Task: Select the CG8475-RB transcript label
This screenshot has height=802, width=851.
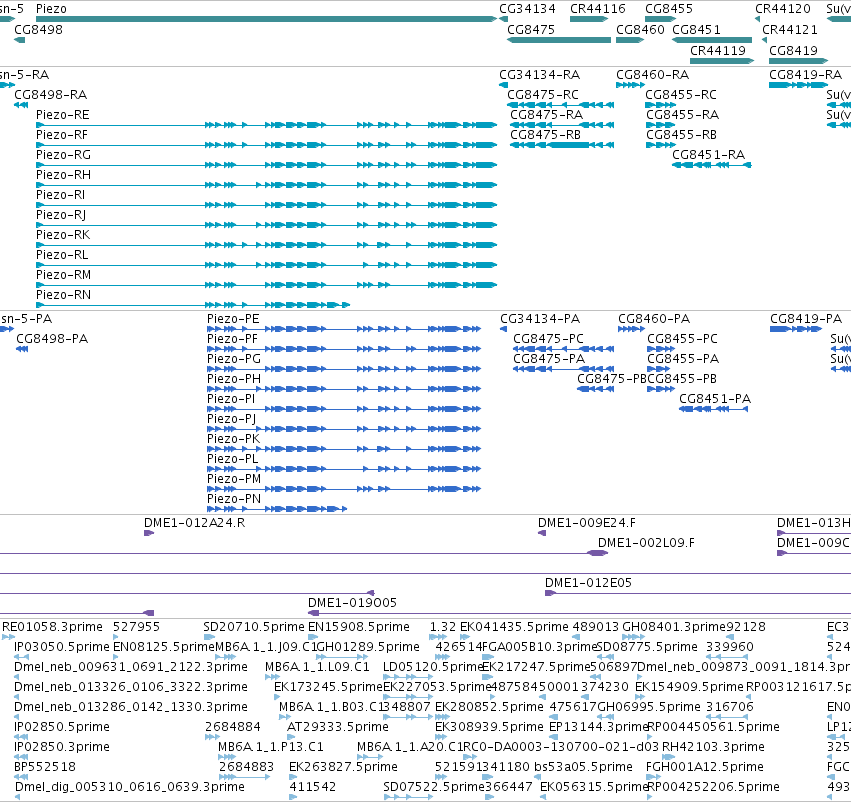Action: tap(545, 135)
